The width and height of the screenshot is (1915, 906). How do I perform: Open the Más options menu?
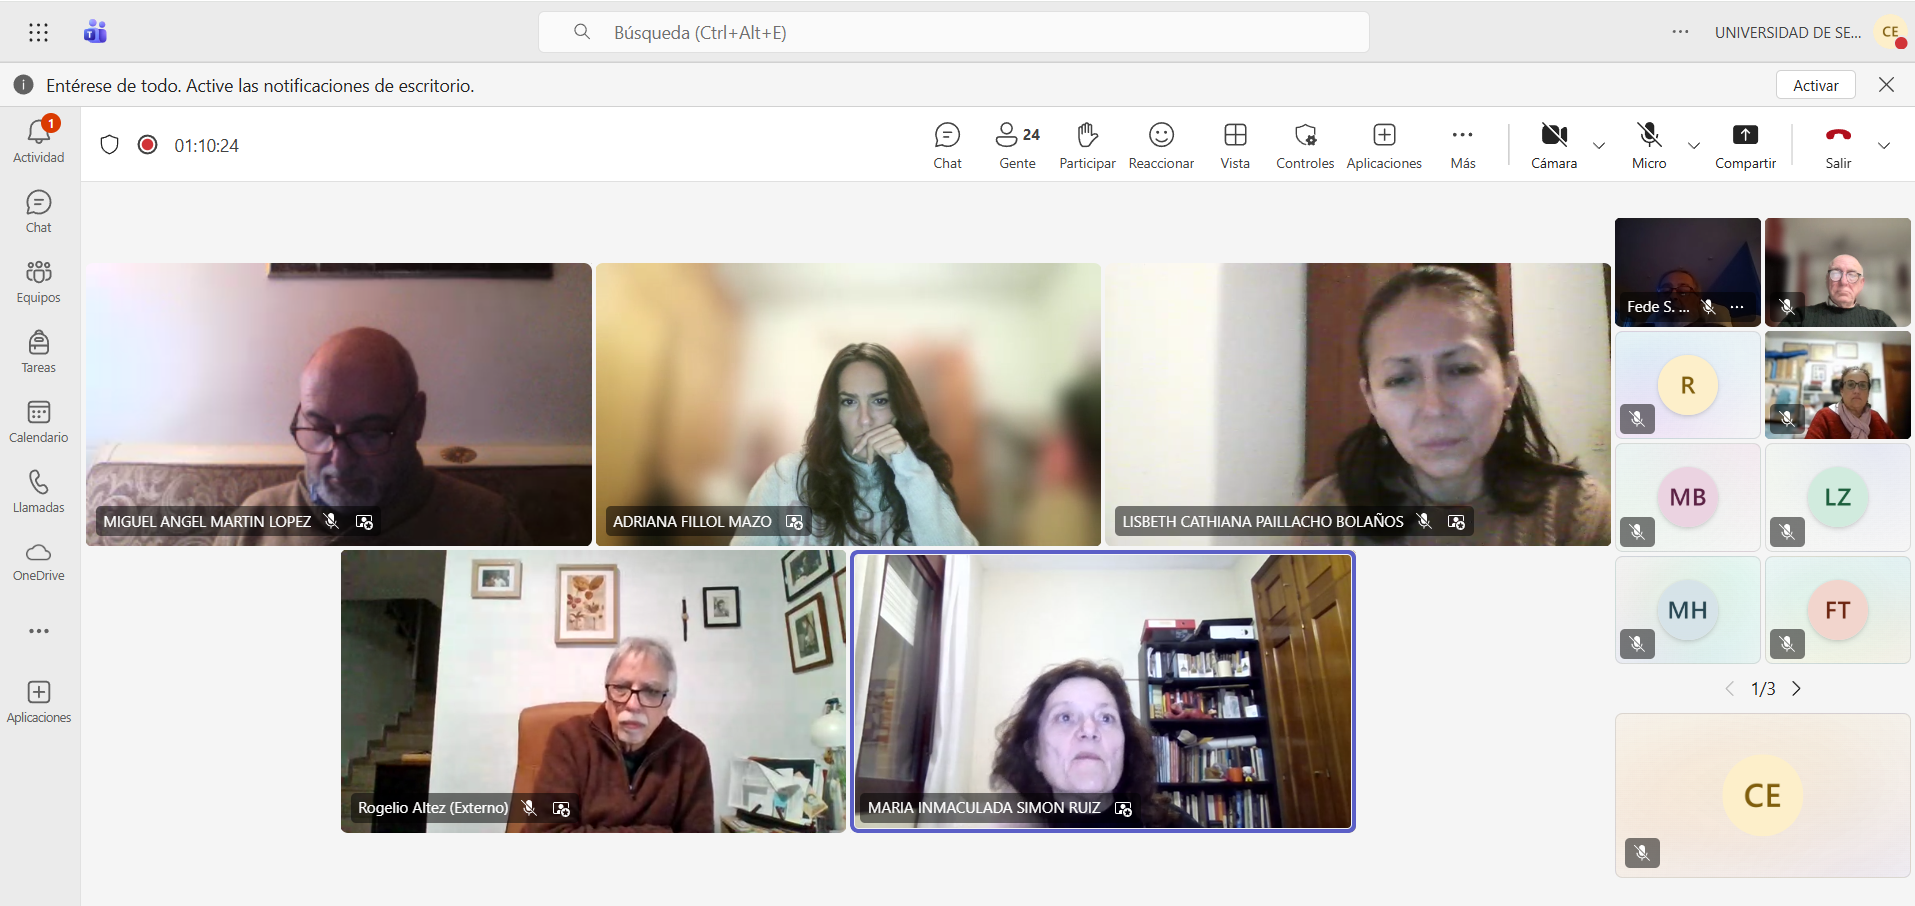pyautogui.click(x=1463, y=145)
